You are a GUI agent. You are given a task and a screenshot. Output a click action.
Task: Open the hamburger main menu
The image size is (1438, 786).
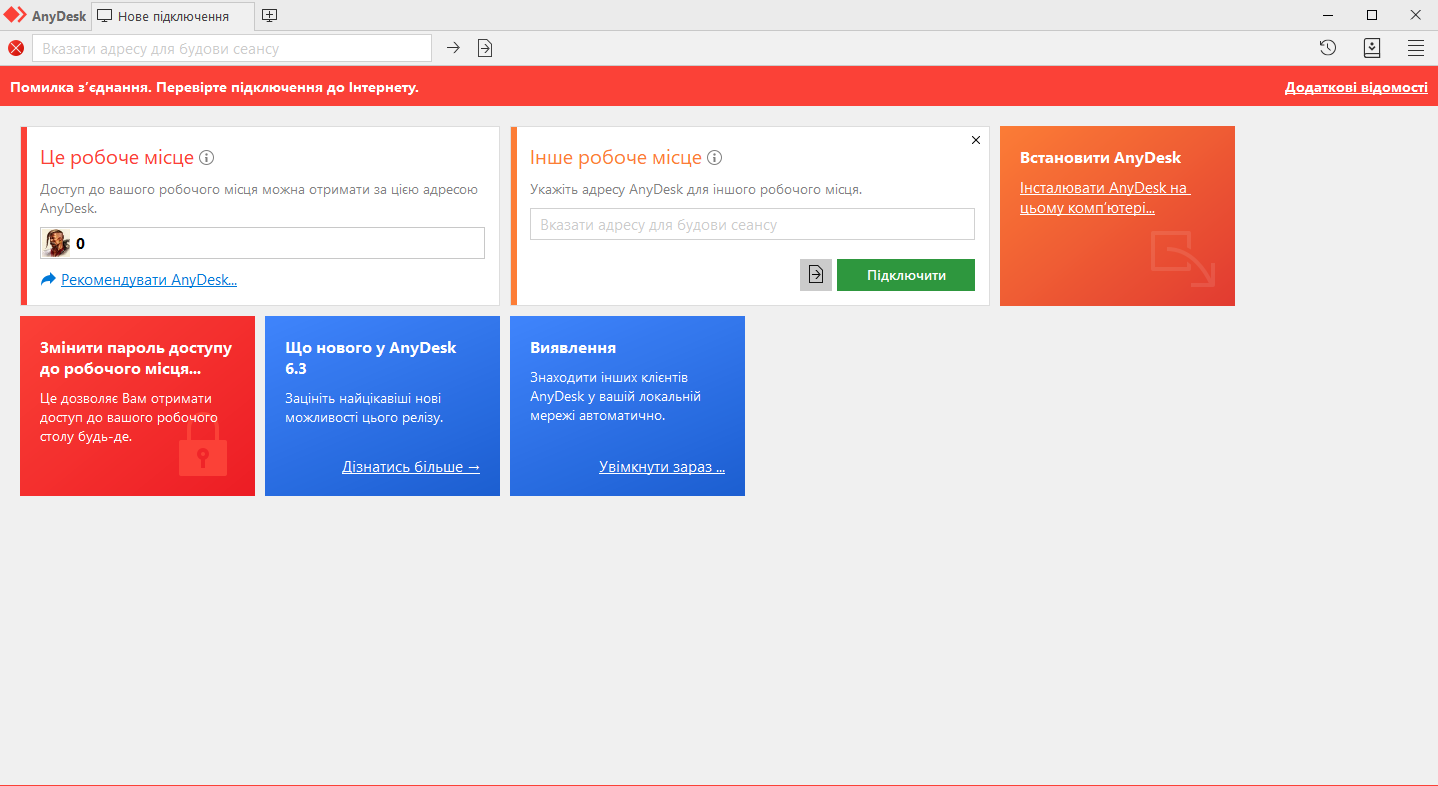tap(1416, 48)
